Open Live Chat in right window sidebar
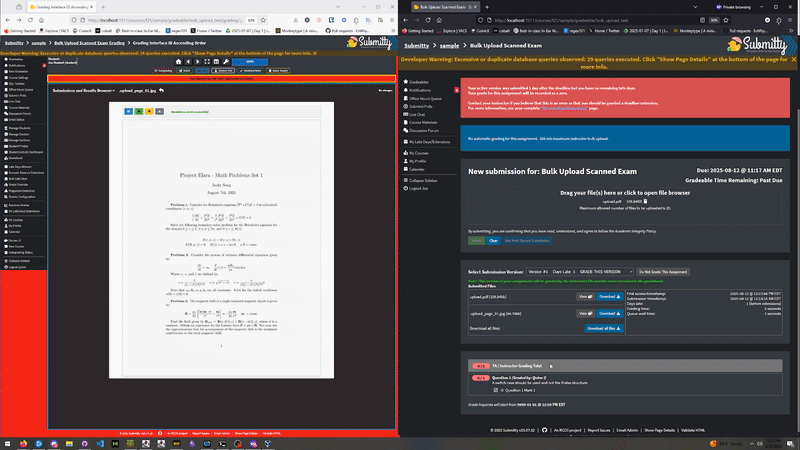Image resolution: width=800 pixels, height=450 pixels. coord(416,115)
